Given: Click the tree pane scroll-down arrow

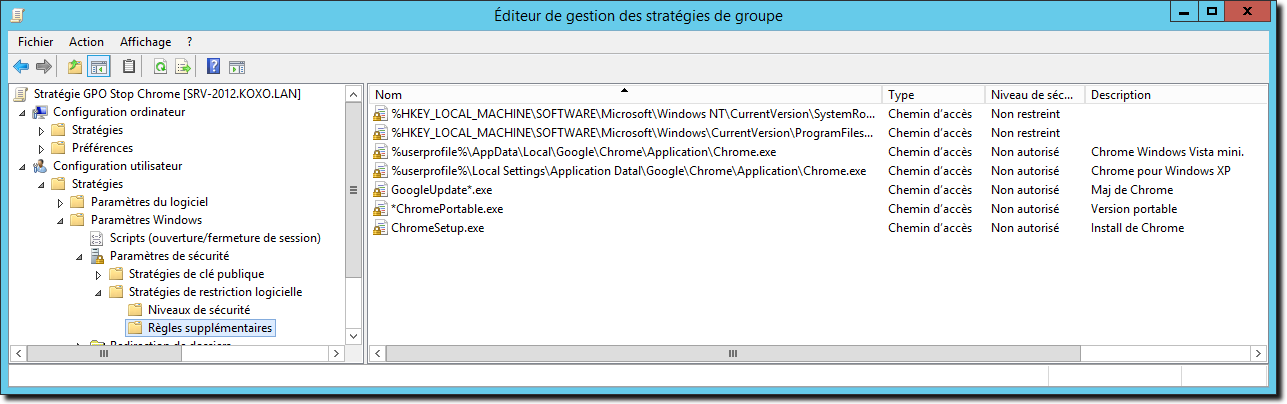Looking at the screenshot, I should (x=352, y=336).
